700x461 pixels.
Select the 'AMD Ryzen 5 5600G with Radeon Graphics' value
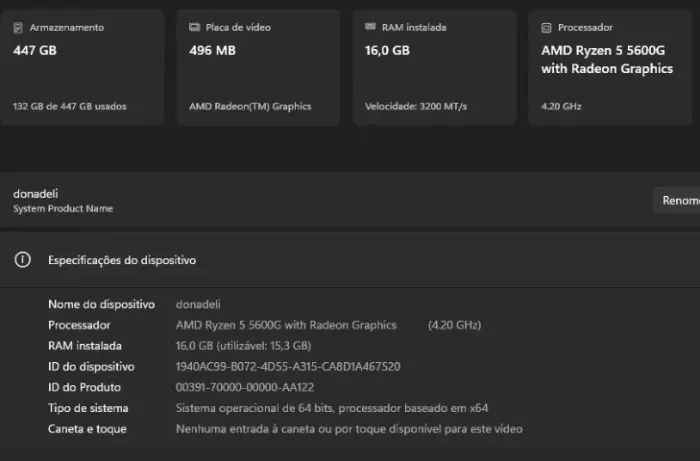(286, 325)
